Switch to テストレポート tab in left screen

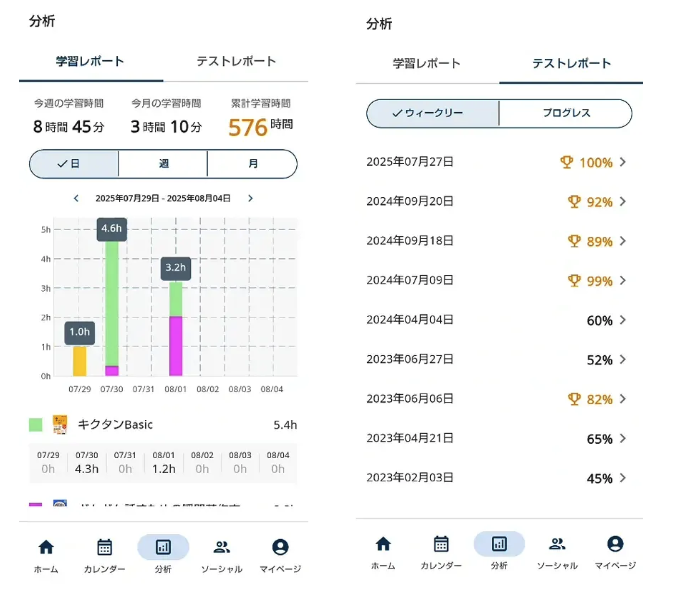pyautogui.click(x=236, y=62)
